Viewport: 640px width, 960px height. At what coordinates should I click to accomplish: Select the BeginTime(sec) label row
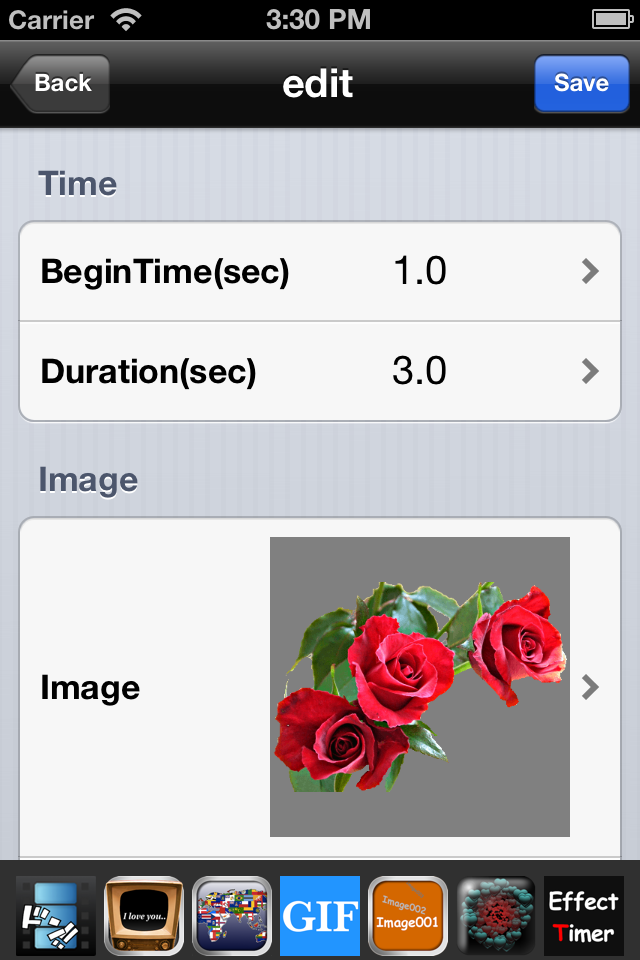click(x=320, y=271)
